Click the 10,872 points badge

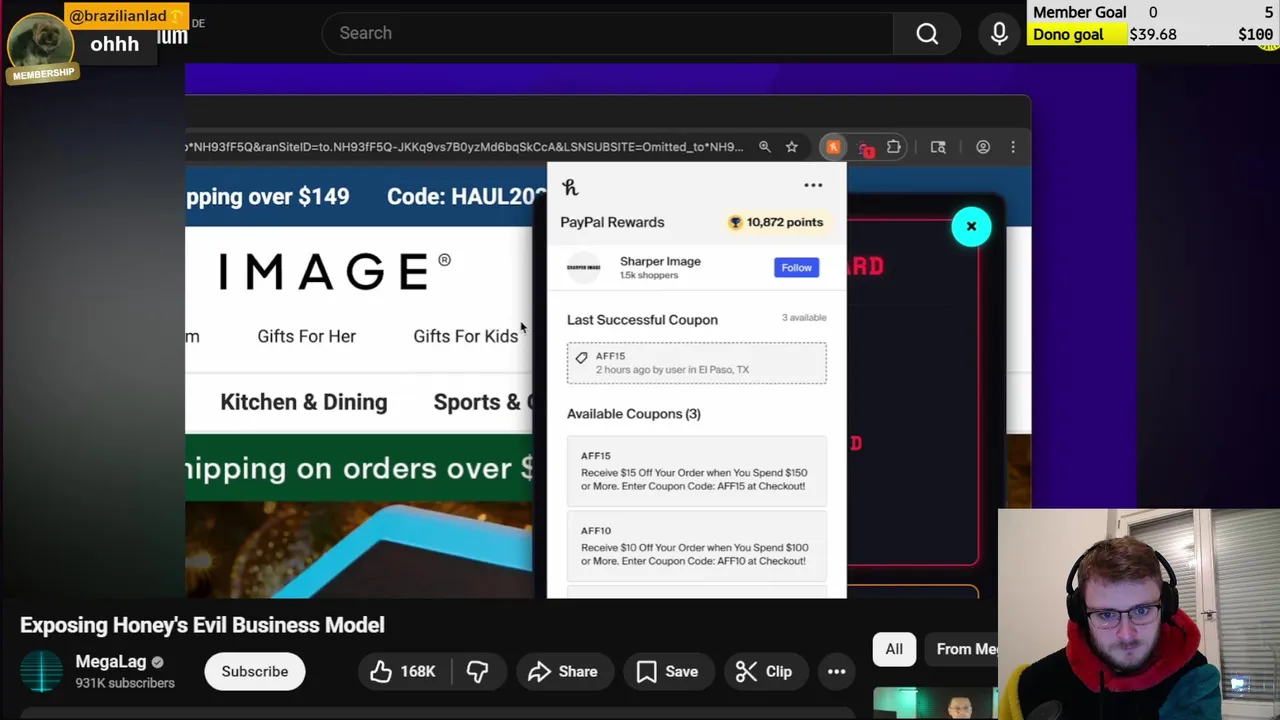776,222
